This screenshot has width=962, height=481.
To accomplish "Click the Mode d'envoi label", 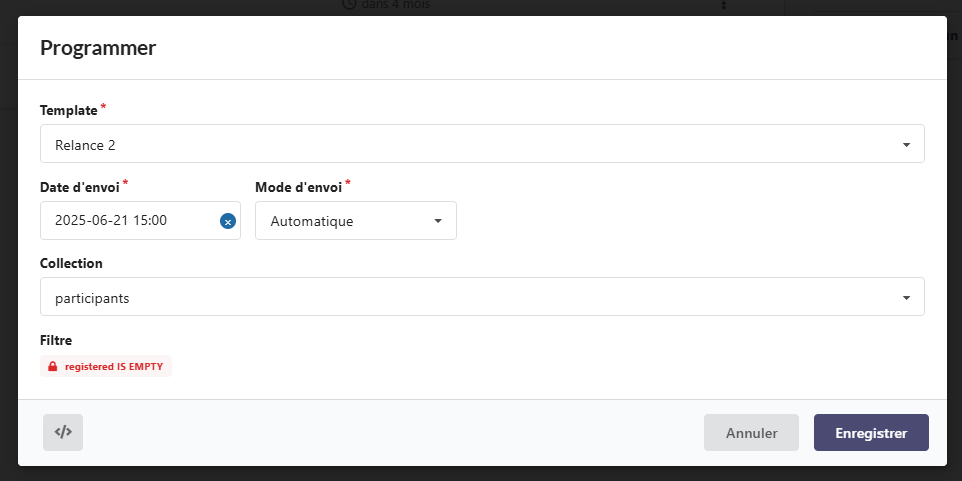I will coord(298,187).
